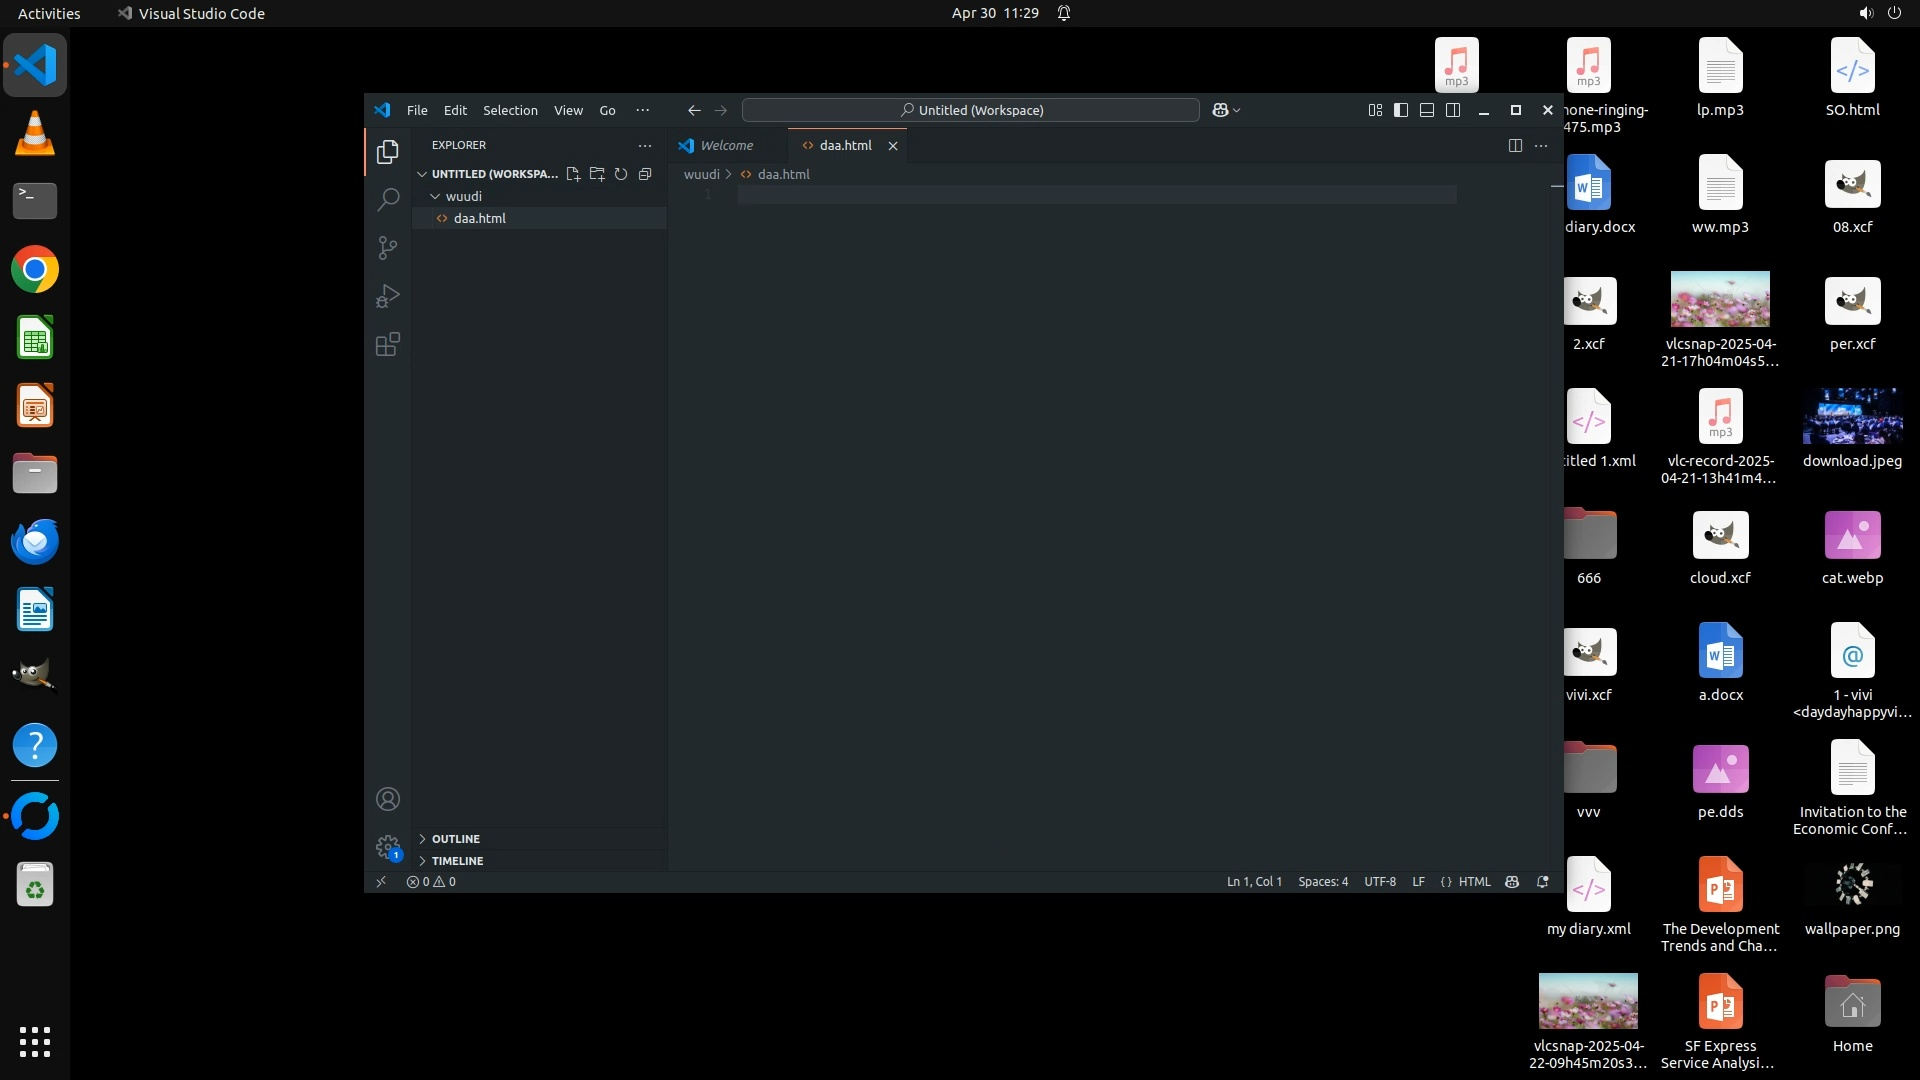Screen dimensions: 1920x1080
Task: Click the Untitled (Workspace) search box
Action: click(x=970, y=110)
